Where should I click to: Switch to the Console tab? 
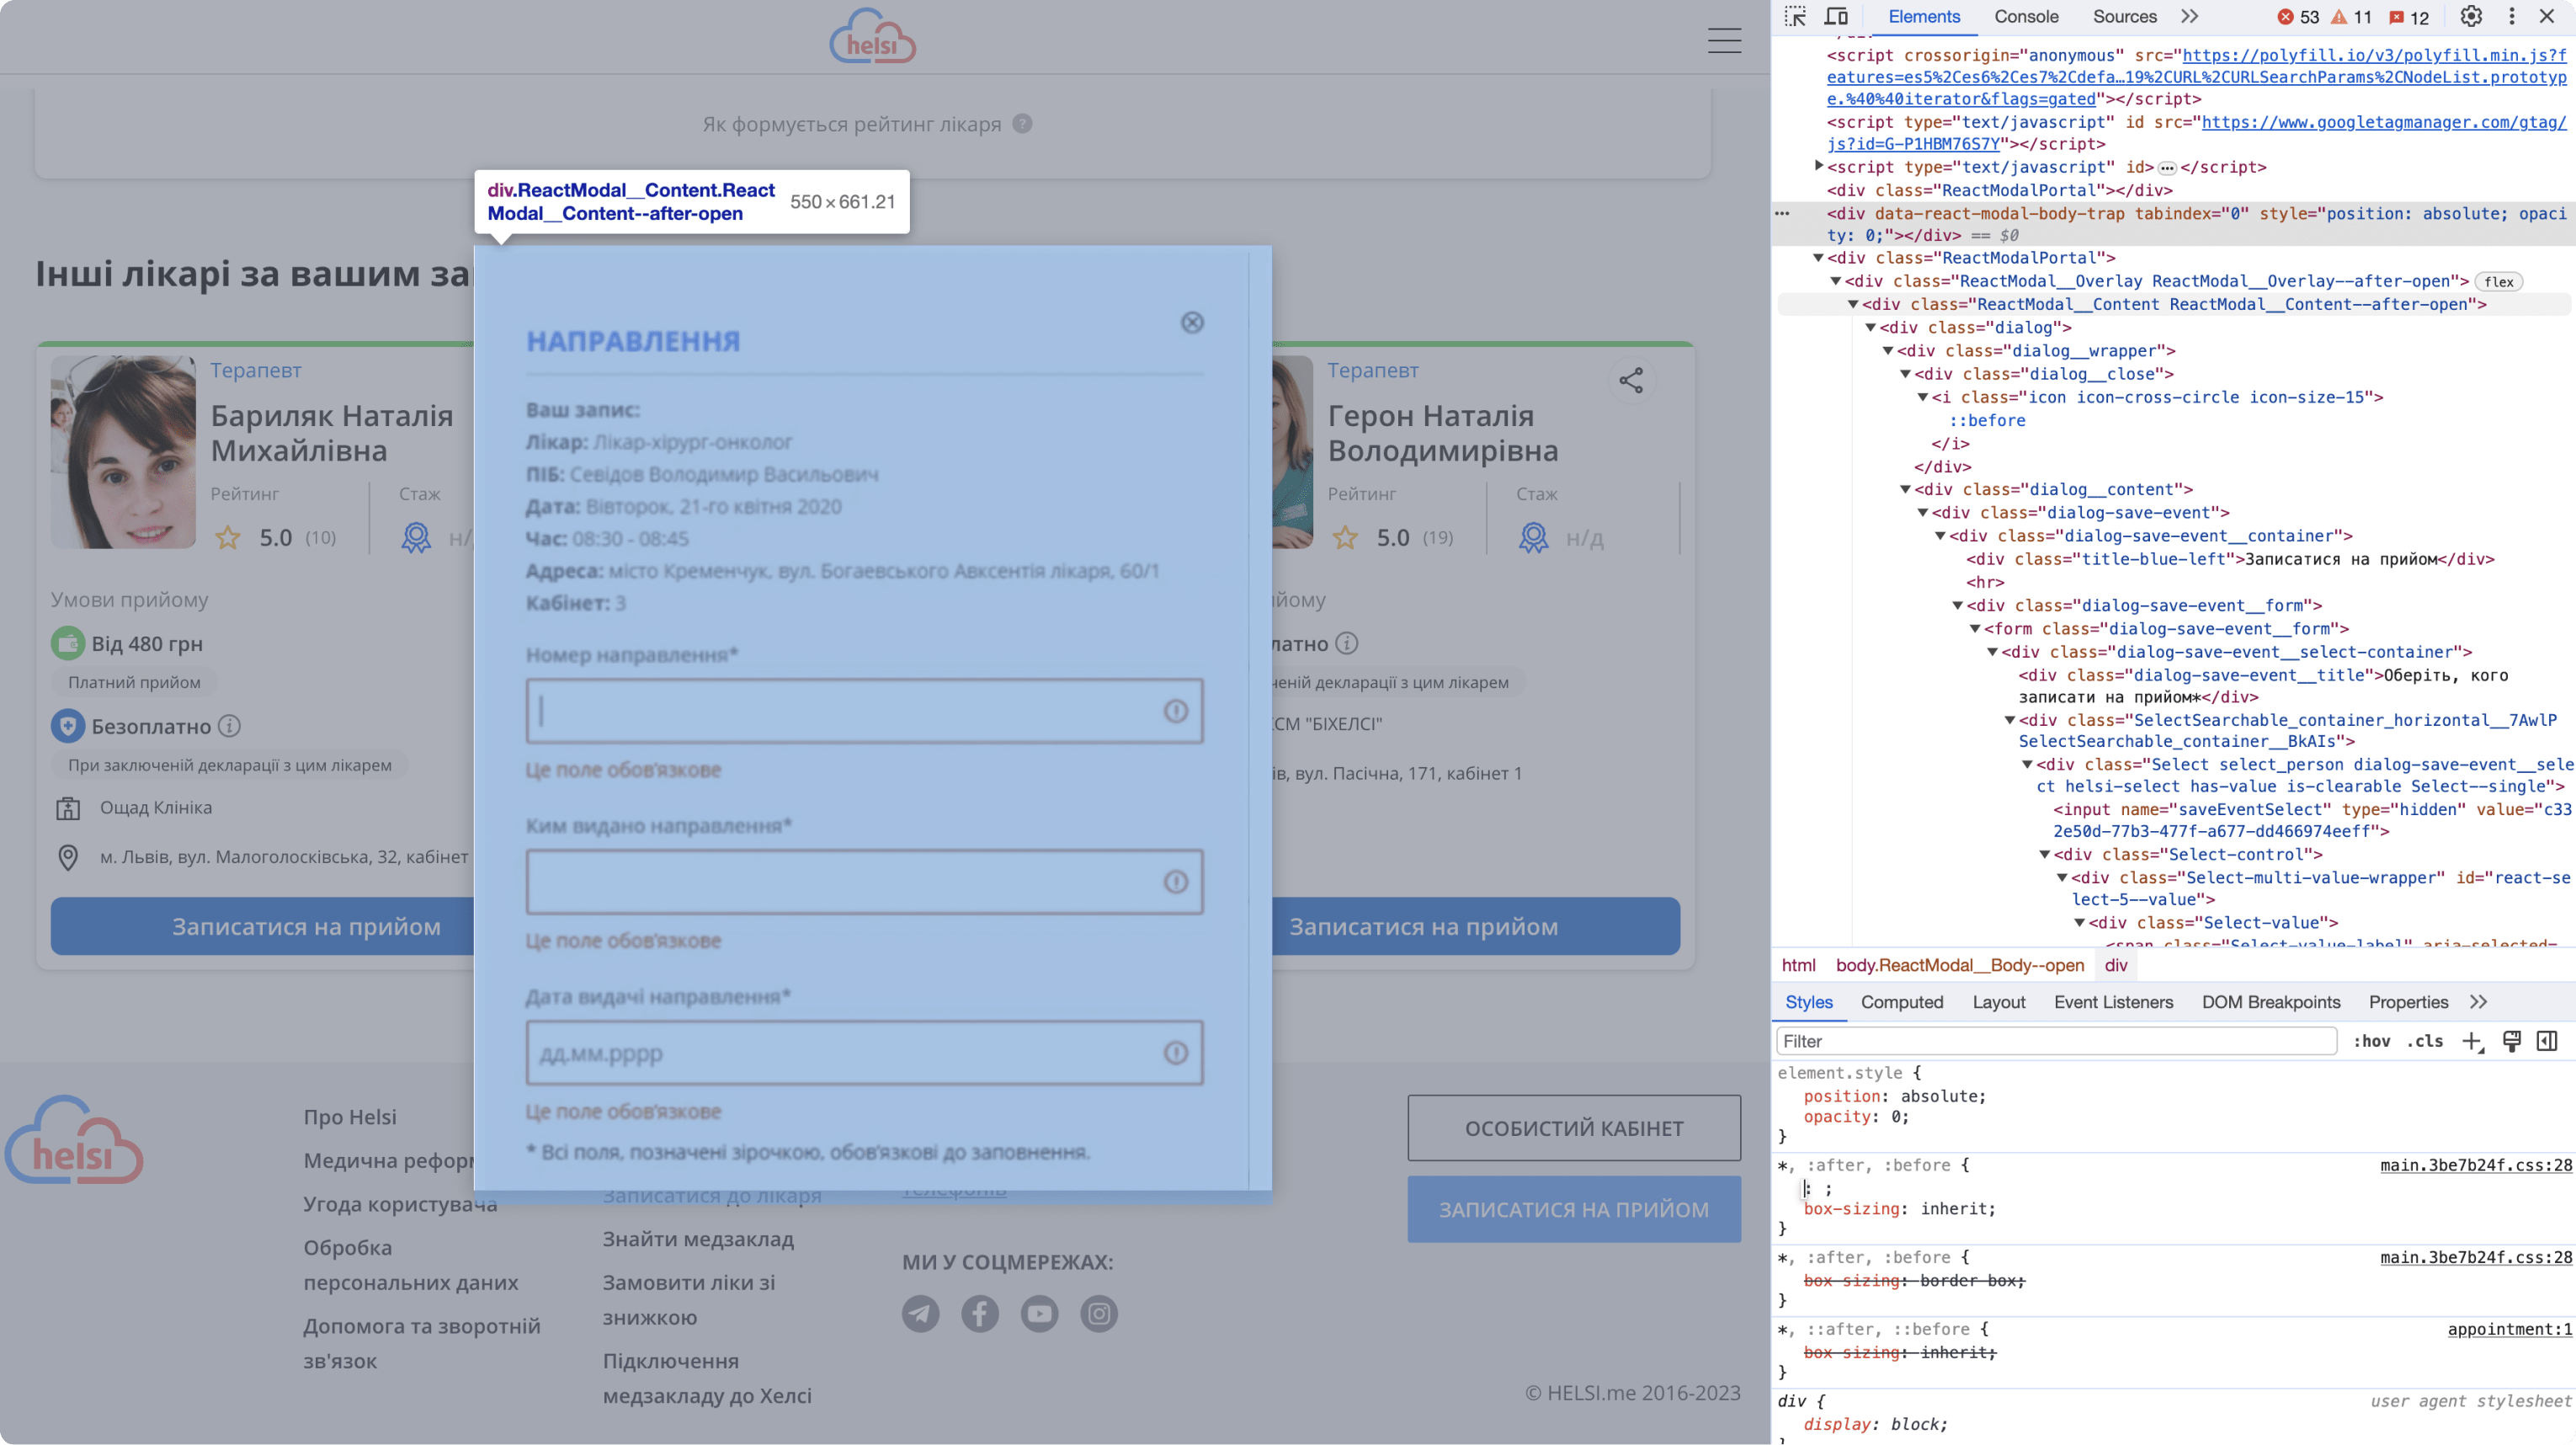[2026, 16]
